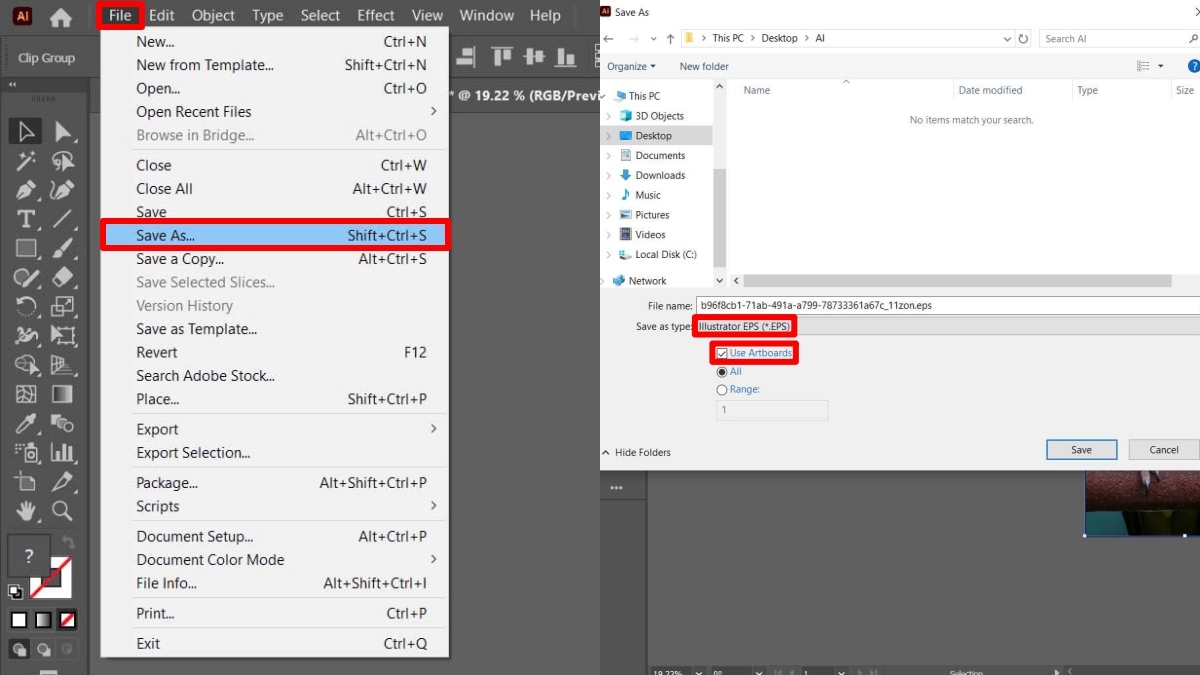Screen dimensions: 1200x675
Task: Swap fill and stroke colors
Action: tap(68, 543)
